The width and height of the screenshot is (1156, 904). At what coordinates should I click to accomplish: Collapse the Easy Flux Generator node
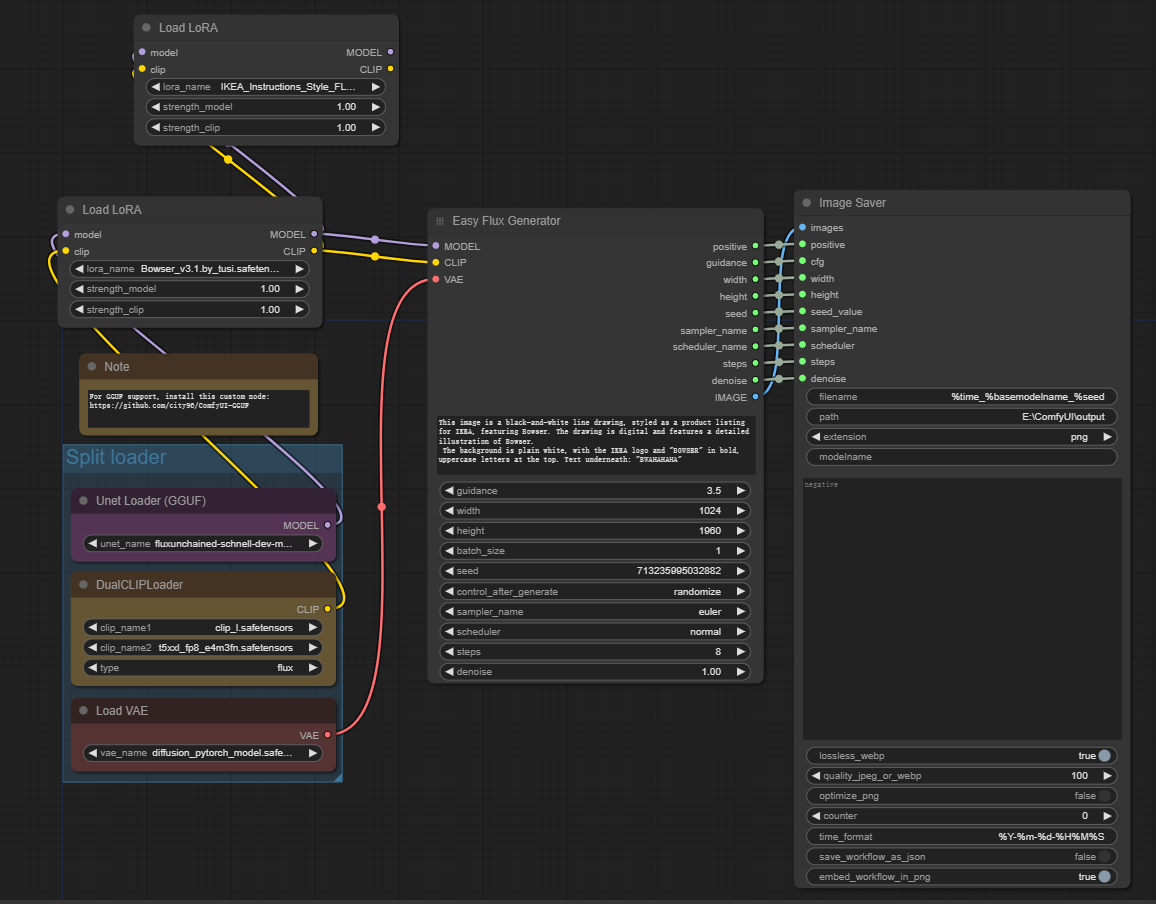click(x=440, y=221)
